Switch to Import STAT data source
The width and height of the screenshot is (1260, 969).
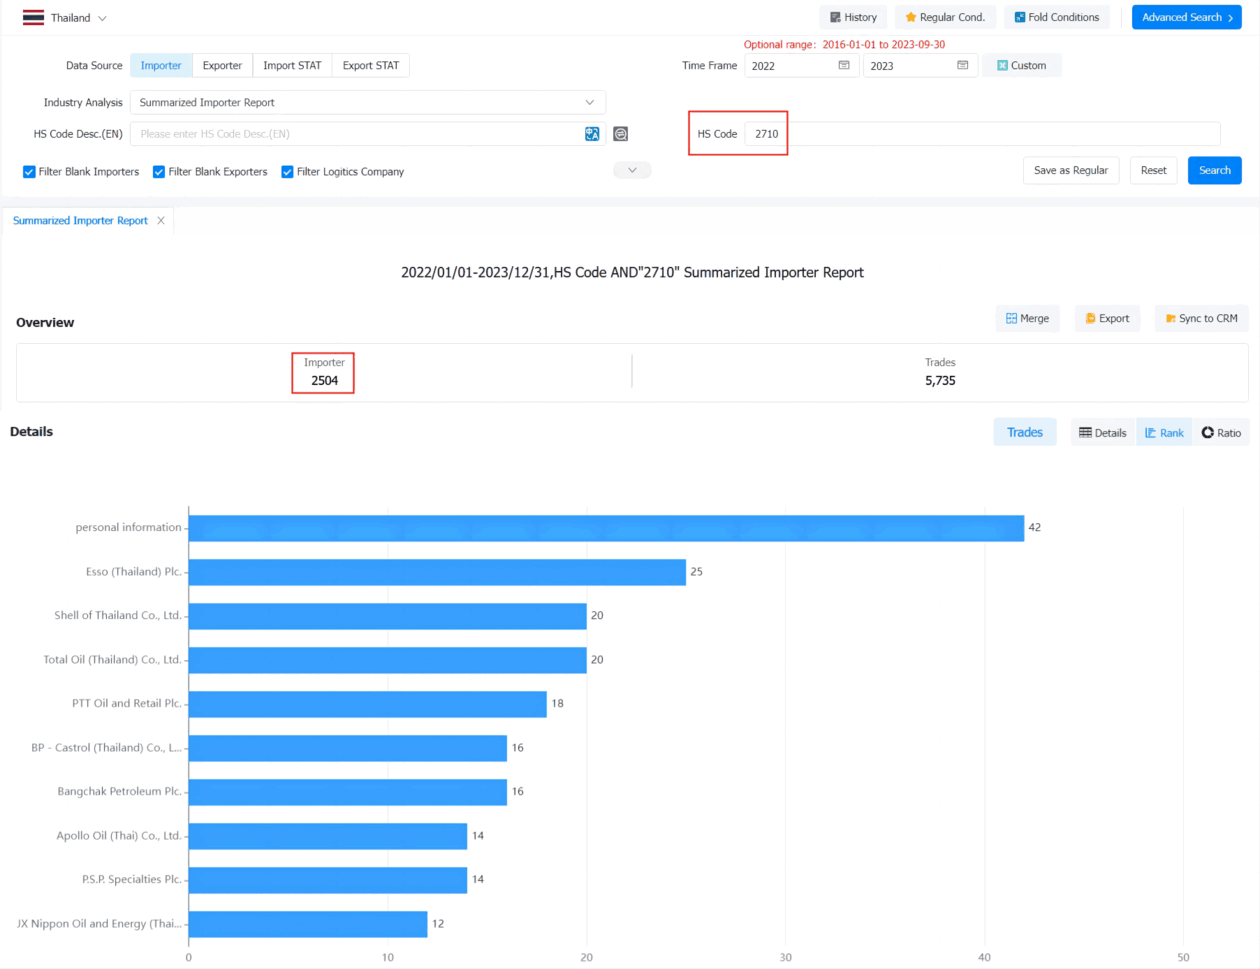coord(292,65)
